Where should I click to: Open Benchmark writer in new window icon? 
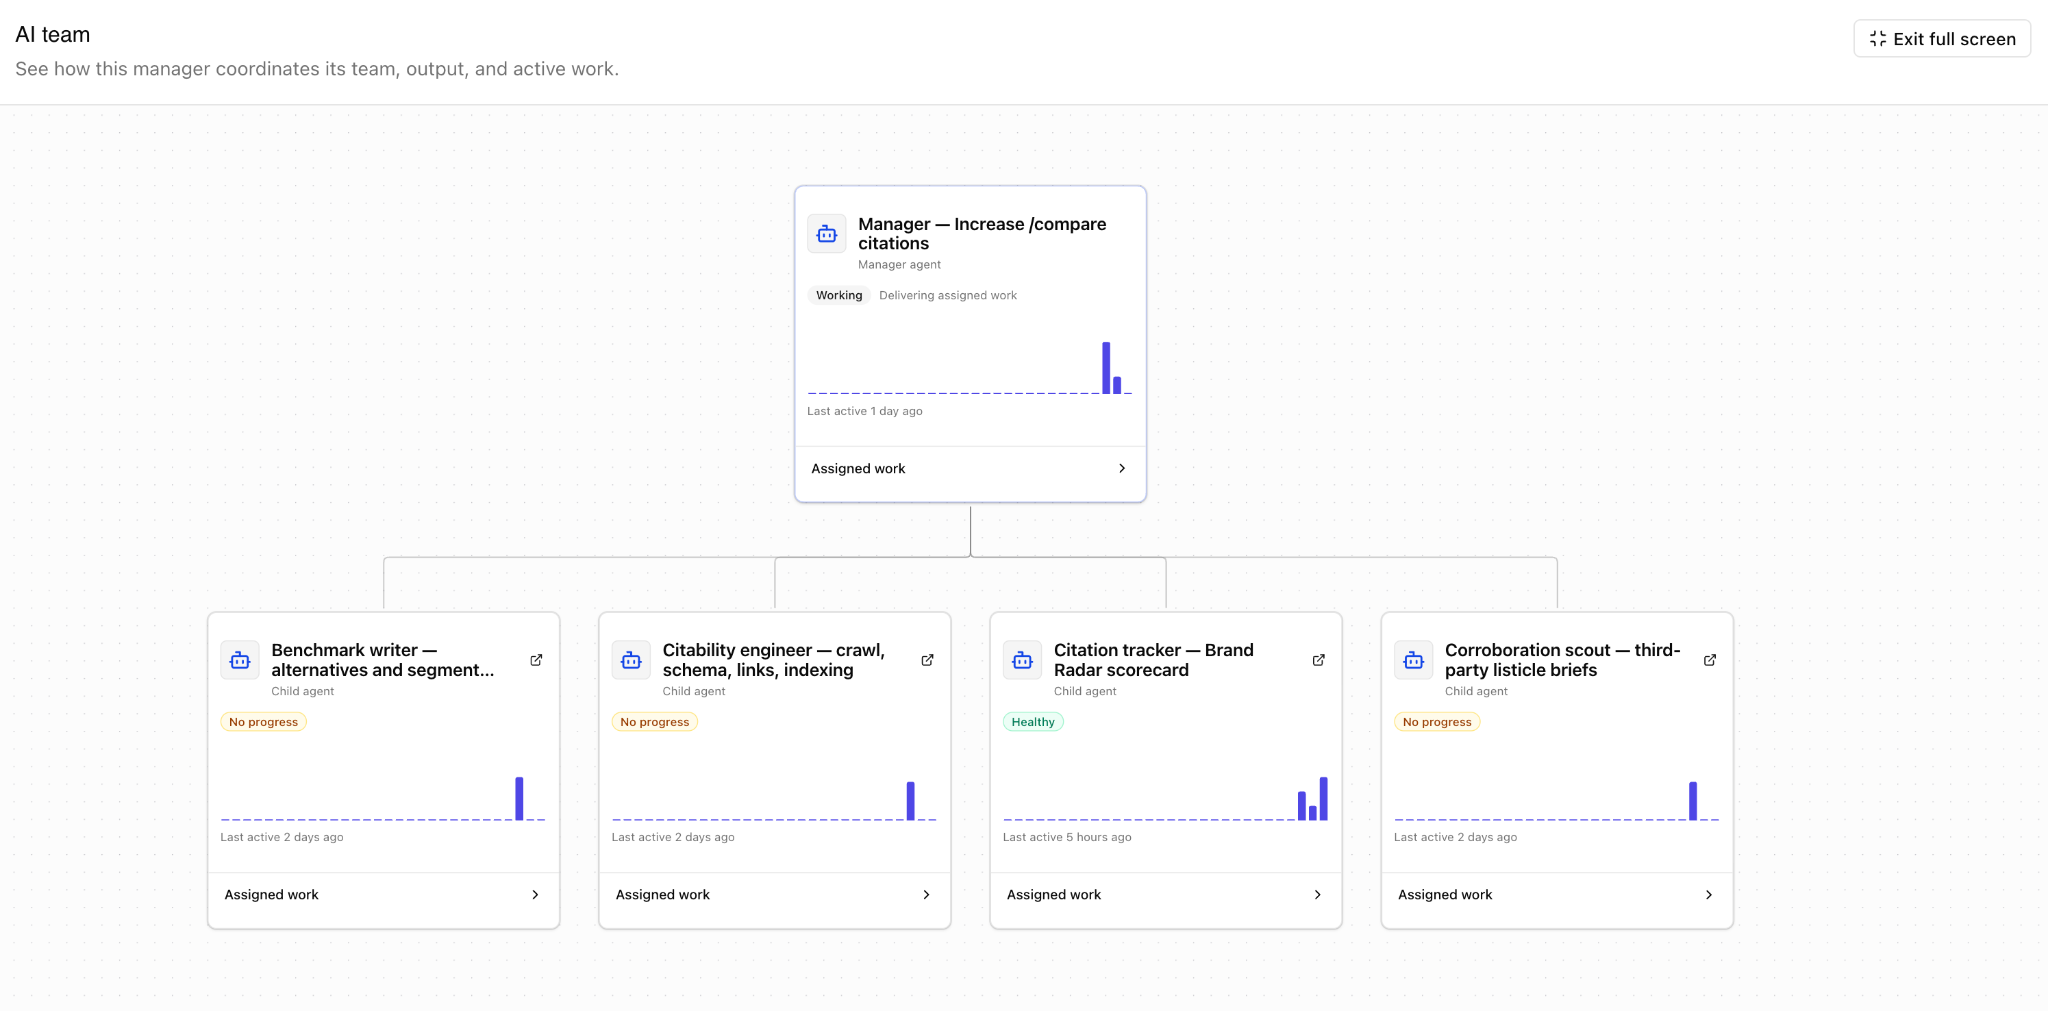(536, 660)
